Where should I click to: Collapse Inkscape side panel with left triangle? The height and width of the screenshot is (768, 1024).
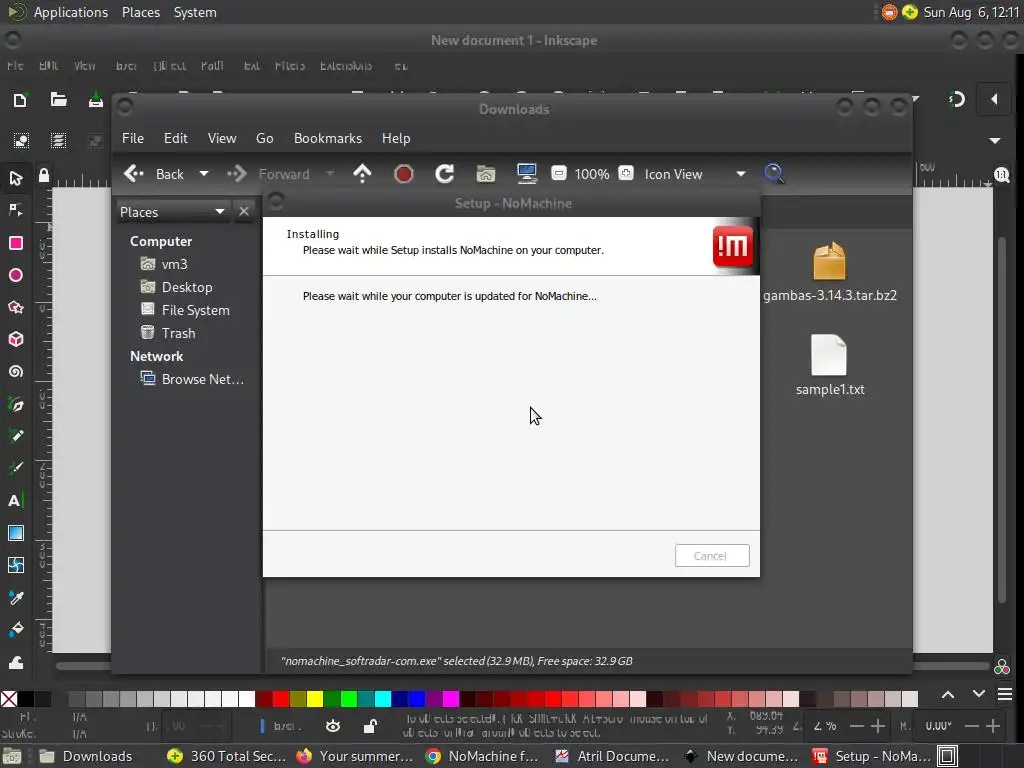click(x=994, y=99)
